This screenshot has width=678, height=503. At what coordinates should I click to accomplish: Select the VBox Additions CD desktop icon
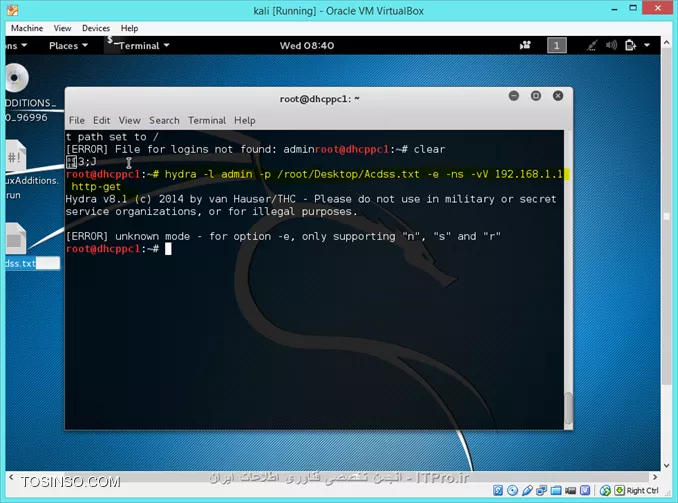pos(16,78)
